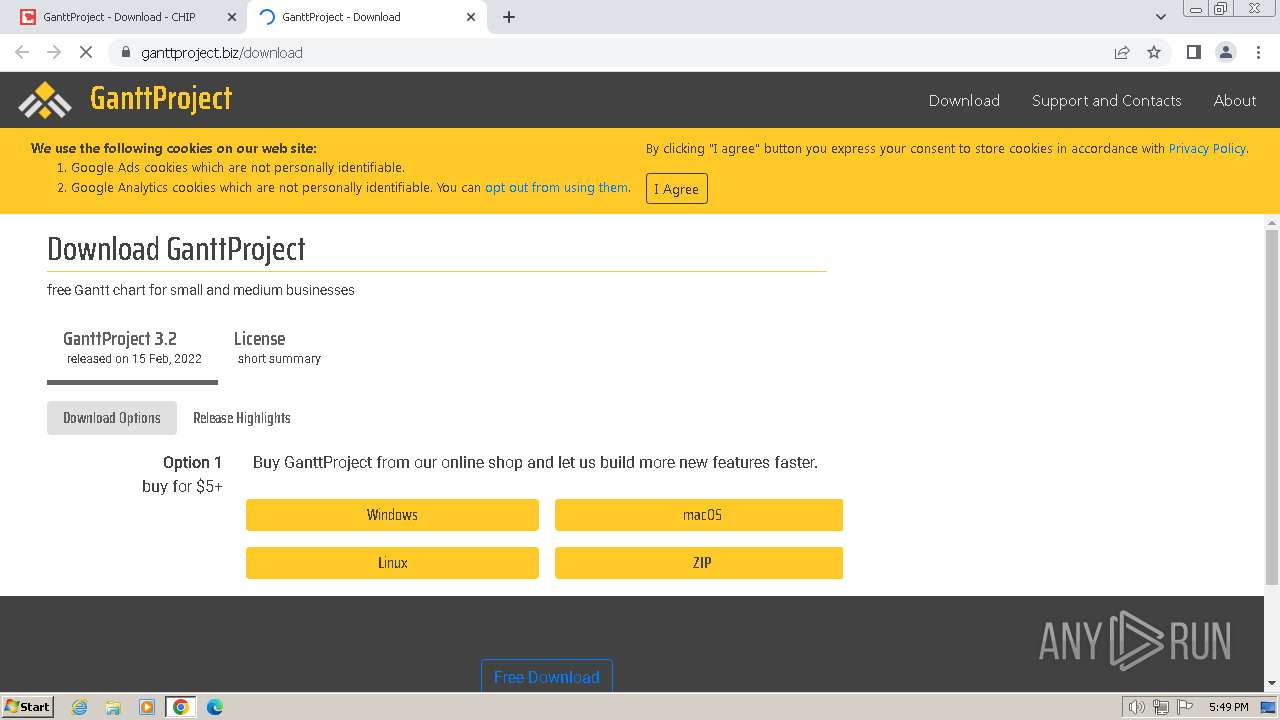Image resolution: width=1280 pixels, height=720 pixels.
Task: Open a new browser tab
Action: click(509, 17)
